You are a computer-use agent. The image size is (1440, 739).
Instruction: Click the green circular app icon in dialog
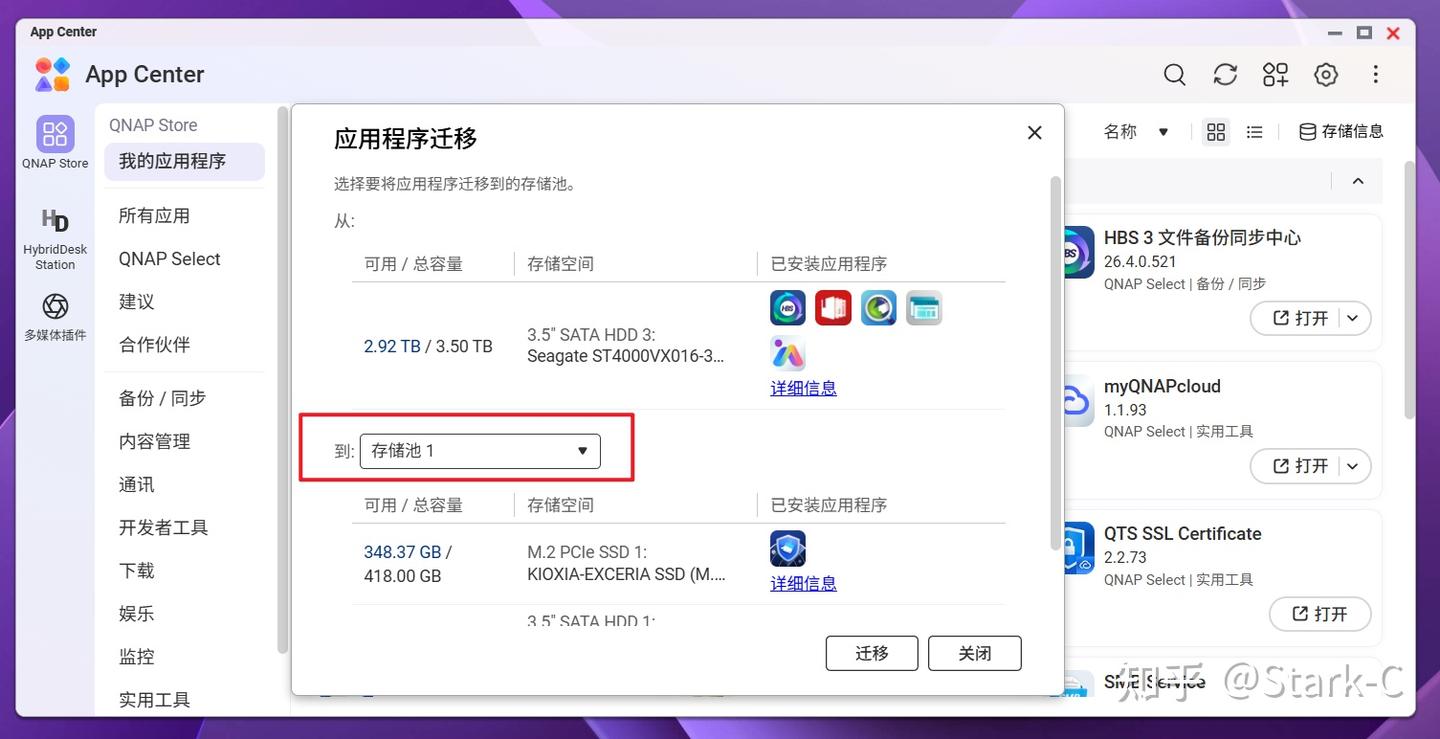[879, 308]
